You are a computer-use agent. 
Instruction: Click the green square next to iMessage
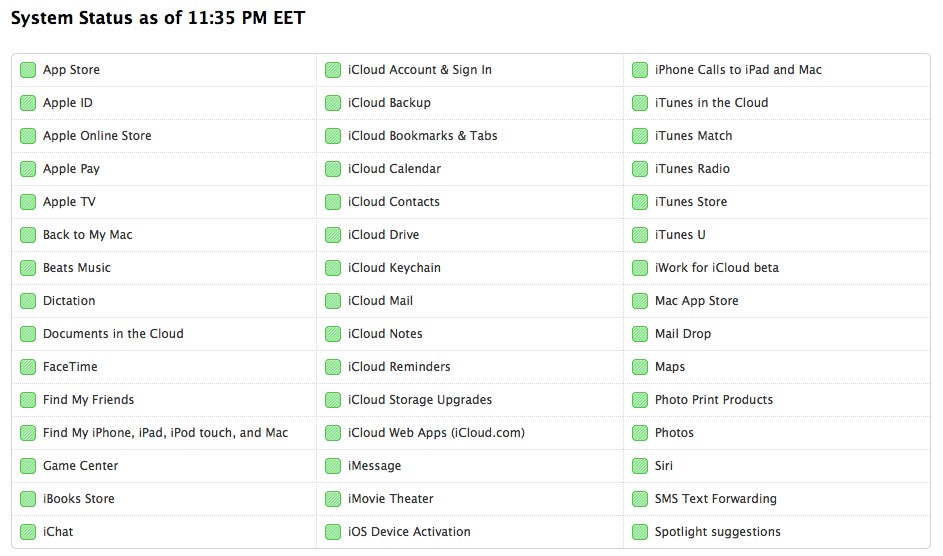[x=333, y=466]
